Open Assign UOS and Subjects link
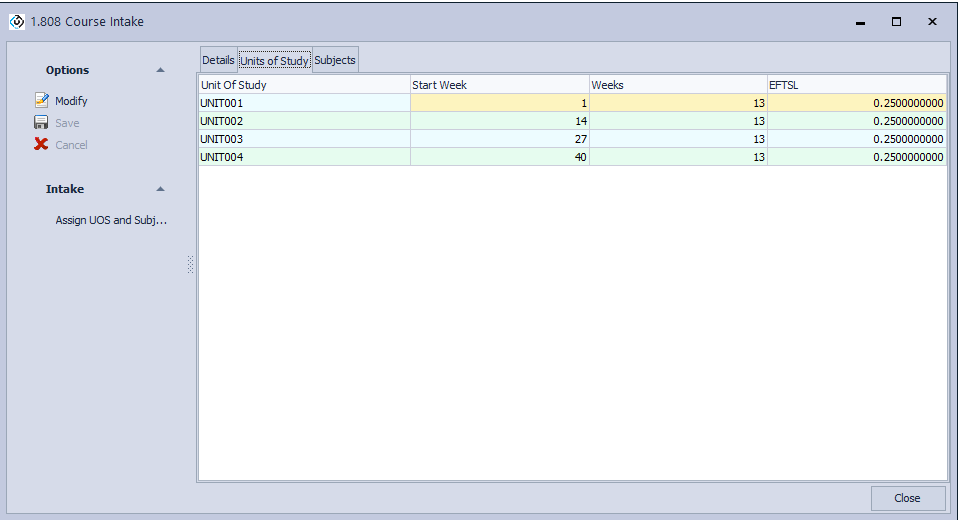960x520 pixels. coord(111,220)
